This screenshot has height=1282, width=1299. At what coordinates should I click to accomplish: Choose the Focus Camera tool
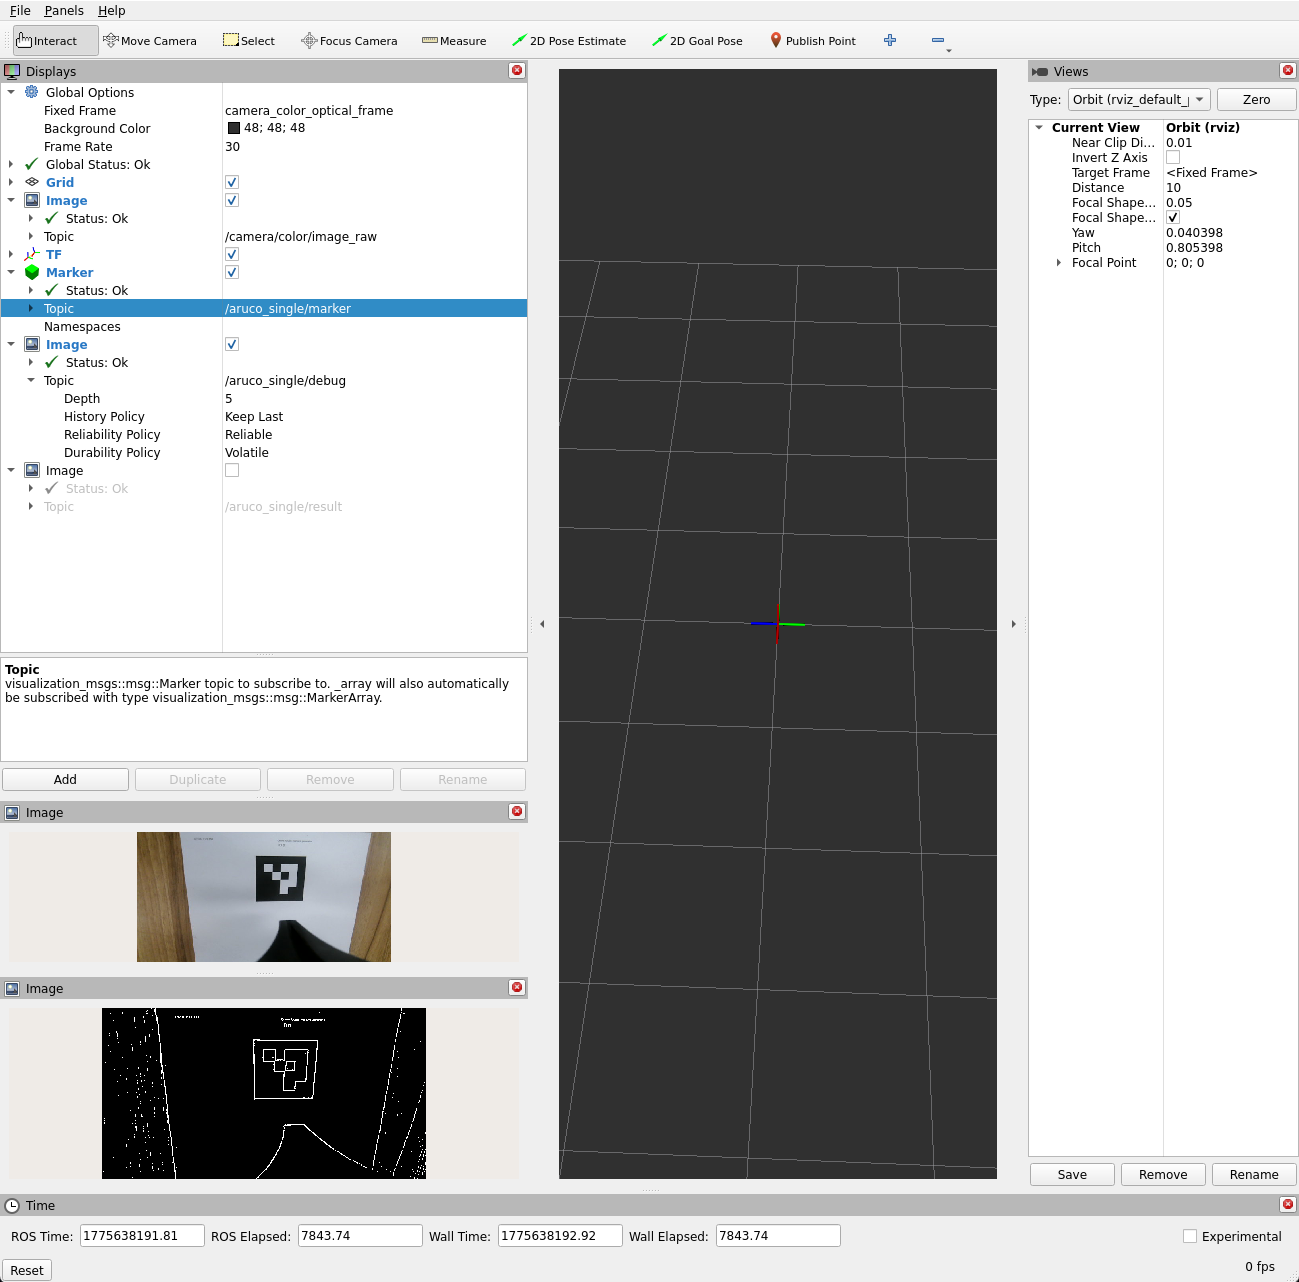tap(349, 41)
